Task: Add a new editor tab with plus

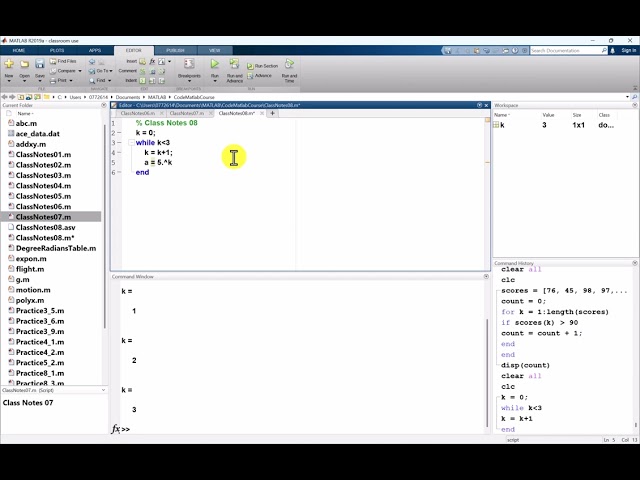Action: click(x=272, y=113)
